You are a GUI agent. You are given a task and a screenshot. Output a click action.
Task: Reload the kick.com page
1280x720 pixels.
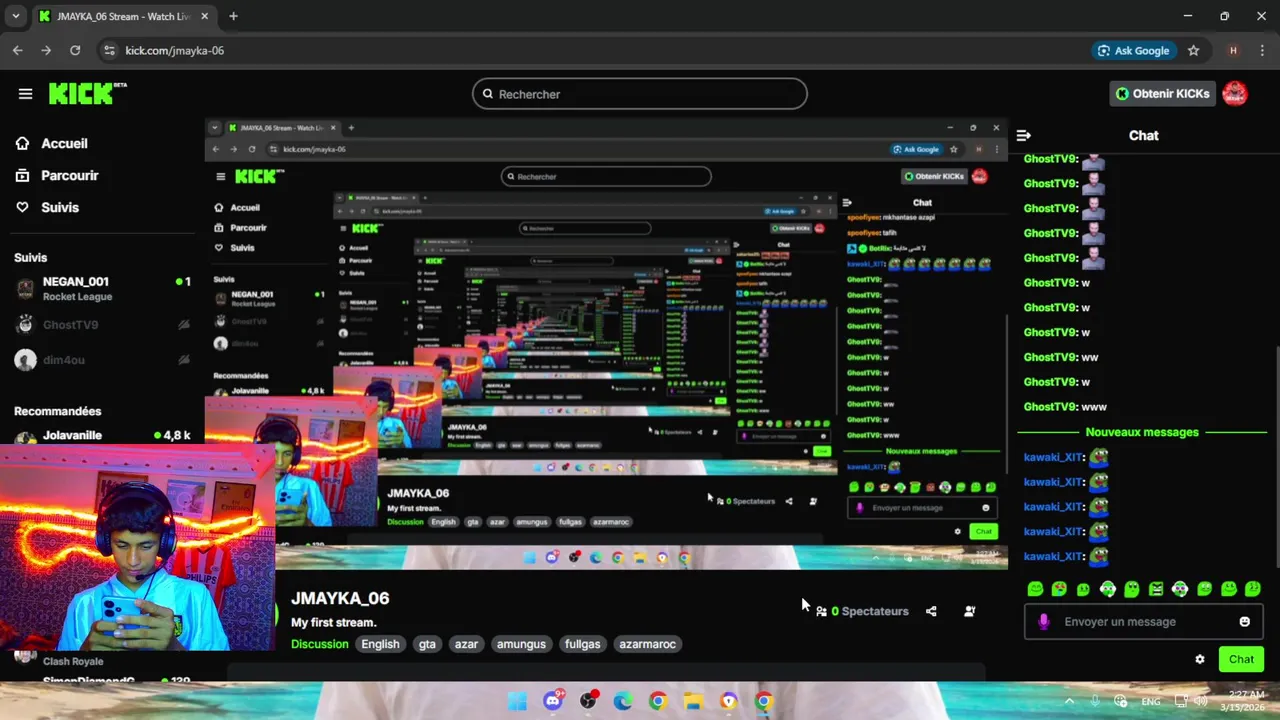[75, 50]
